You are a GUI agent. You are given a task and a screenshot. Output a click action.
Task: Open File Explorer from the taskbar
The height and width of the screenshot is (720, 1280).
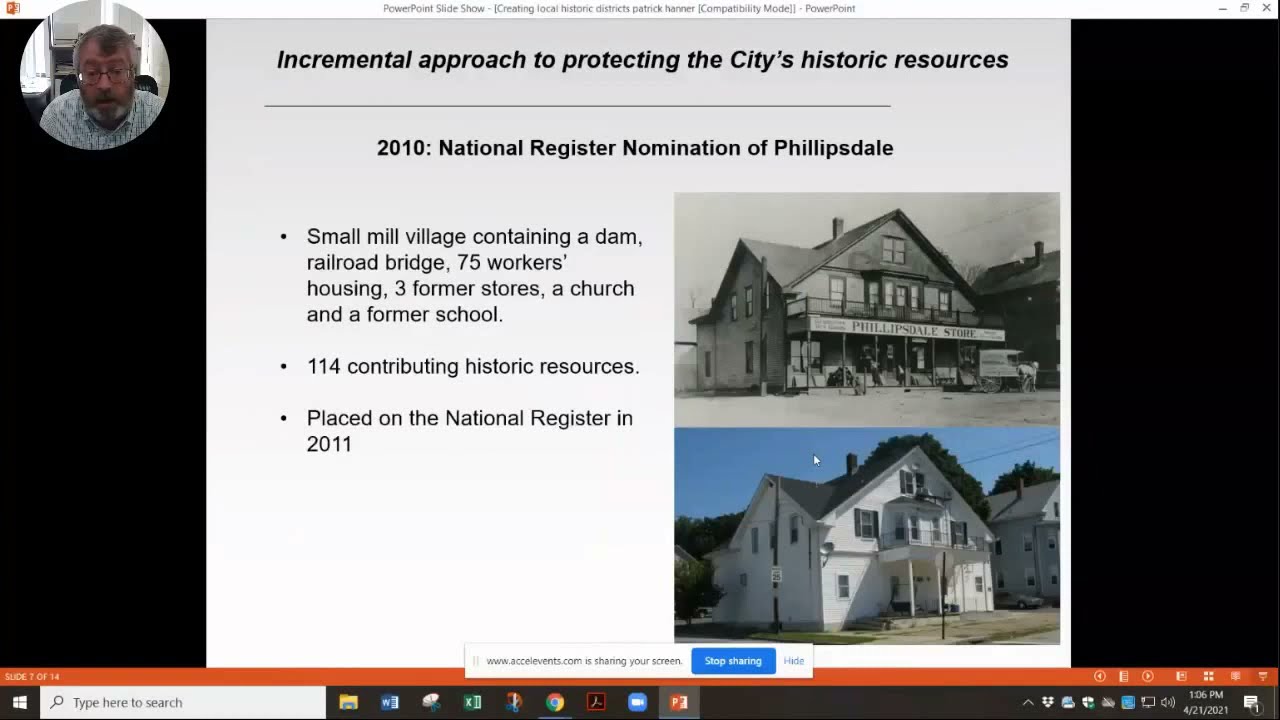coord(348,702)
